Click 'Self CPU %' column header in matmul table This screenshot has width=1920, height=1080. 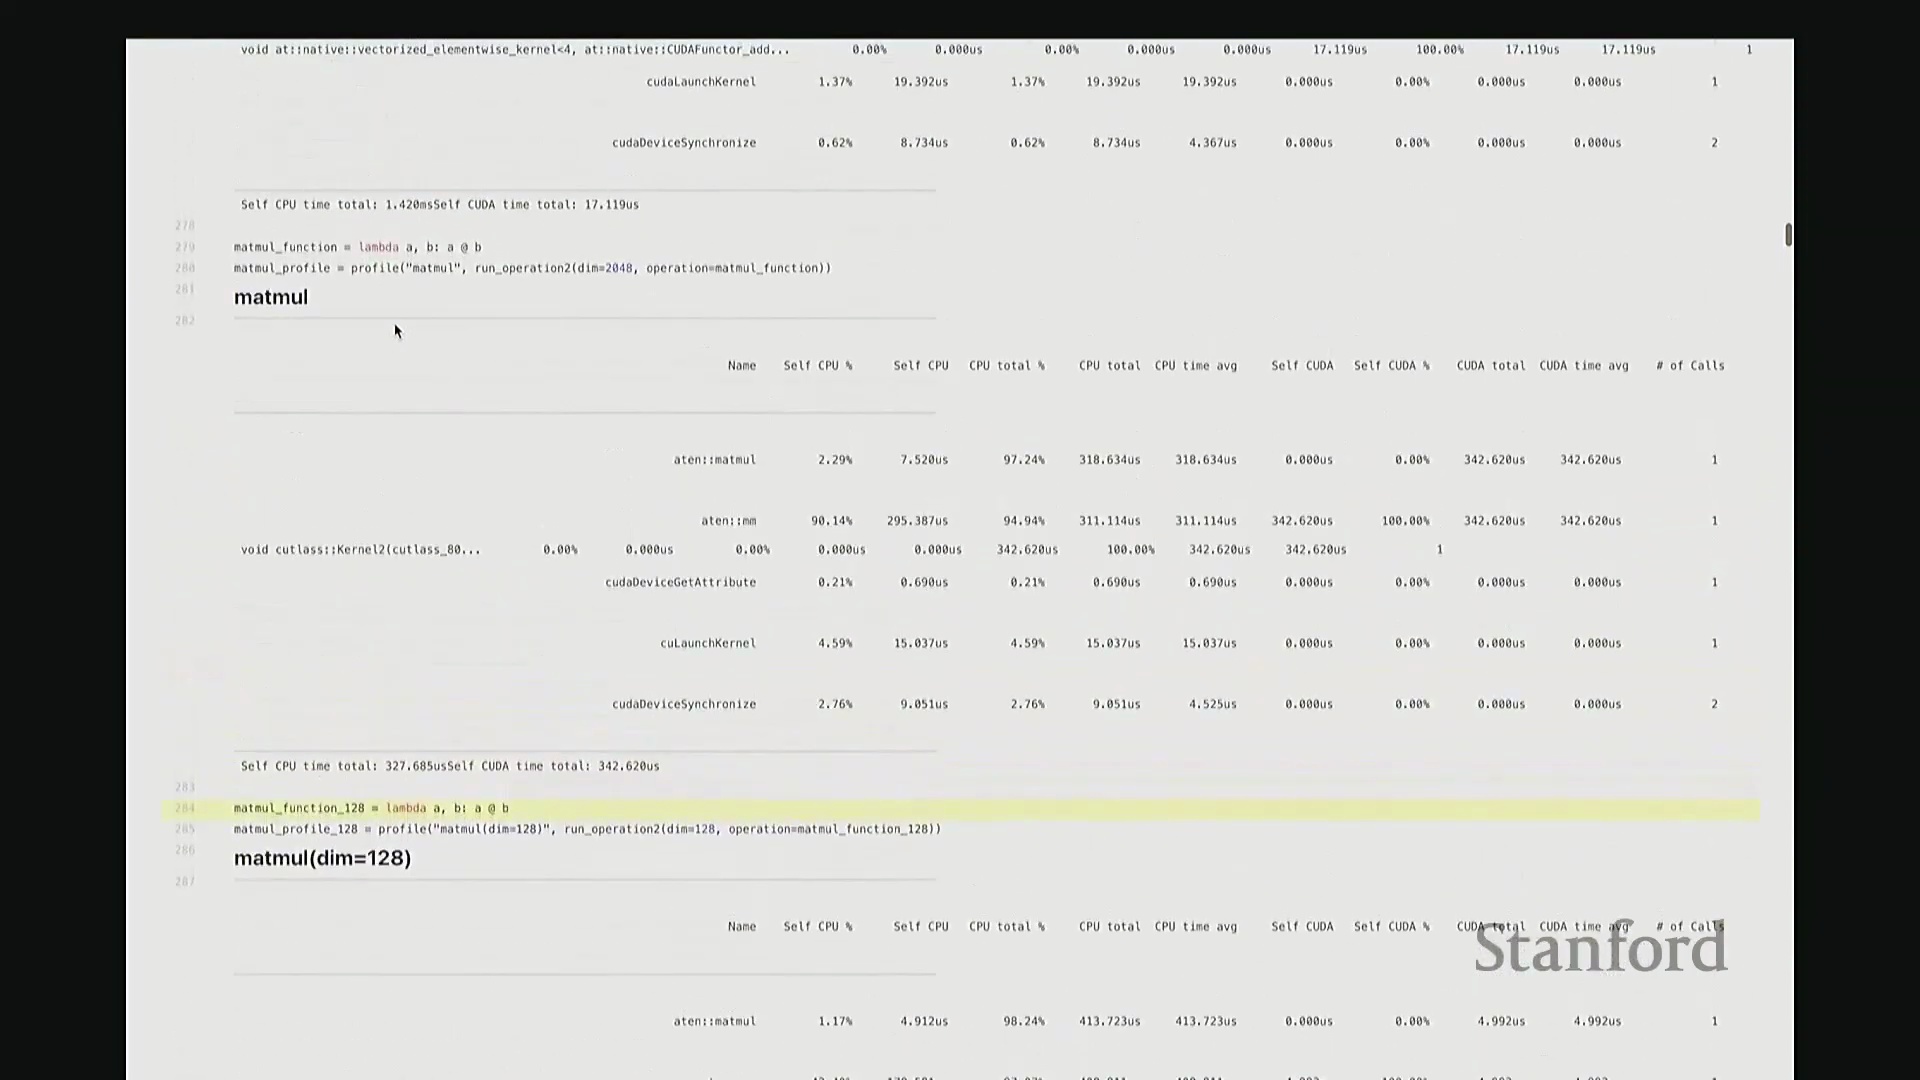817,366
